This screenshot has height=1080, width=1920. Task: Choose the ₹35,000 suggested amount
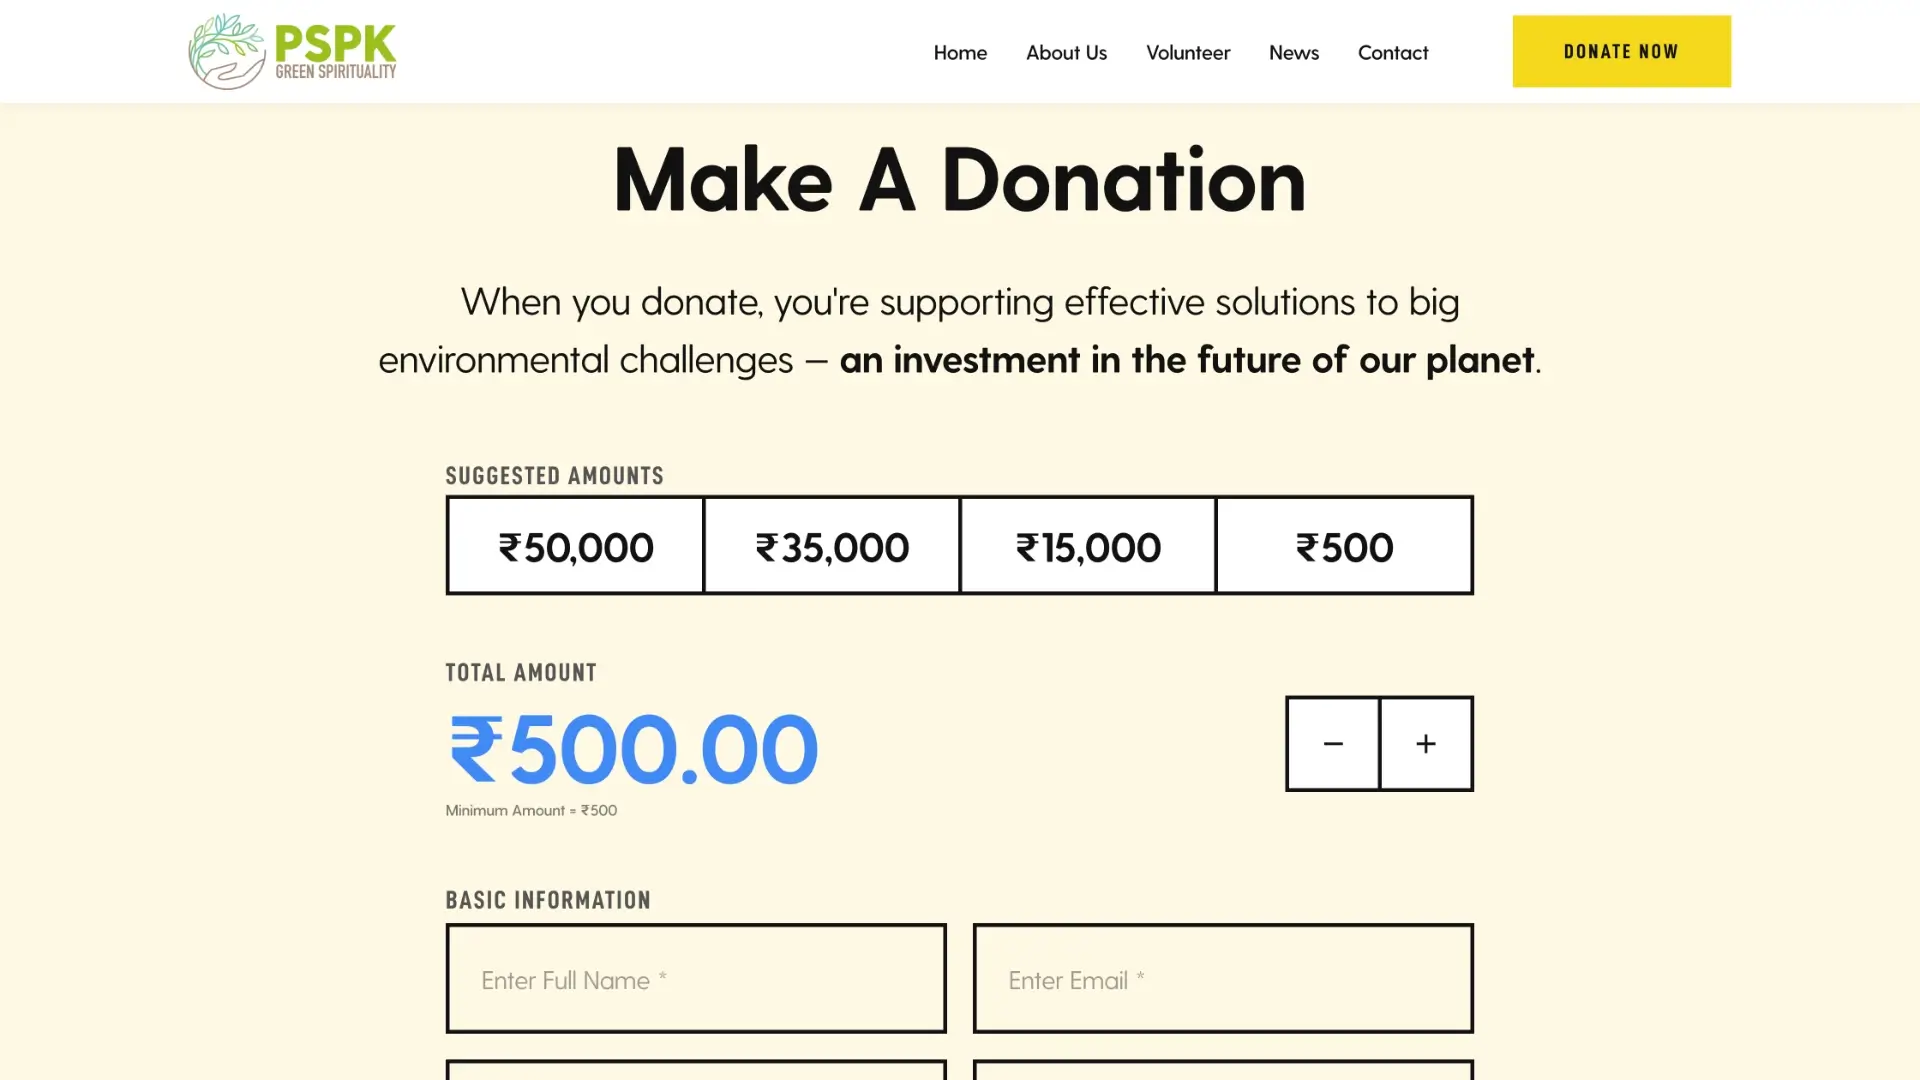coord(832,546)
